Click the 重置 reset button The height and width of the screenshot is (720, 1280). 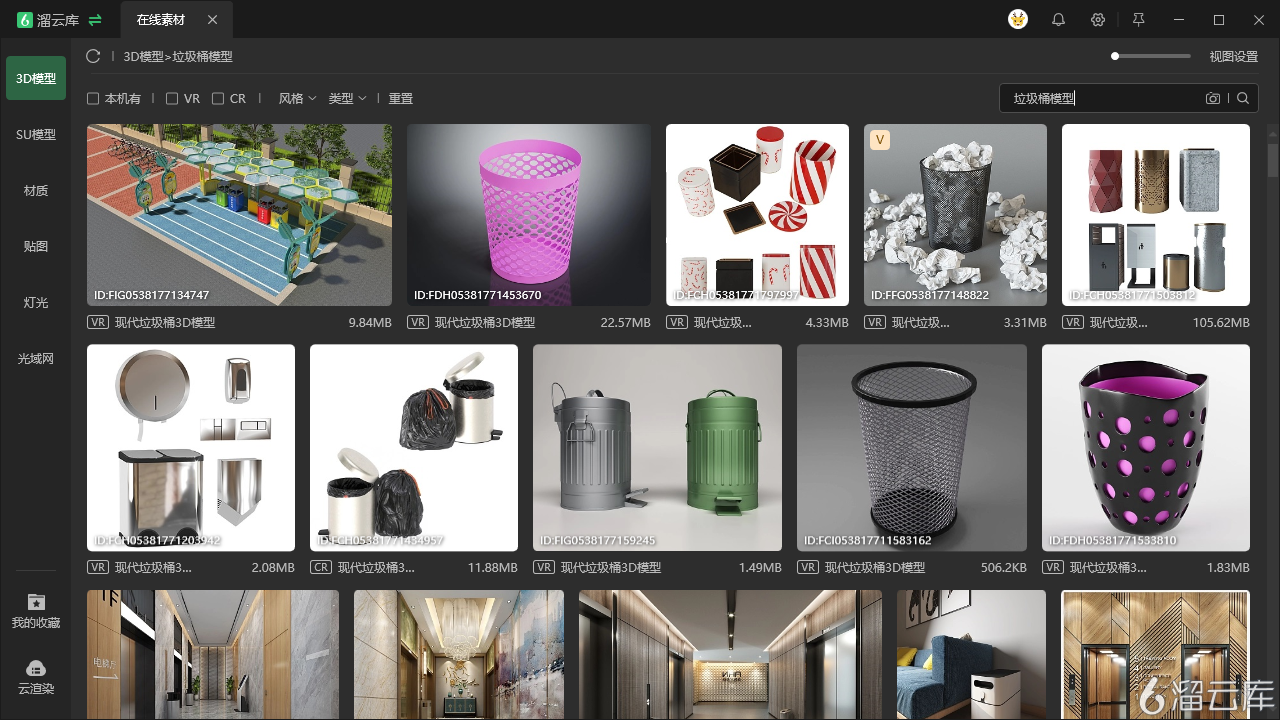click(x=401, y=99)
